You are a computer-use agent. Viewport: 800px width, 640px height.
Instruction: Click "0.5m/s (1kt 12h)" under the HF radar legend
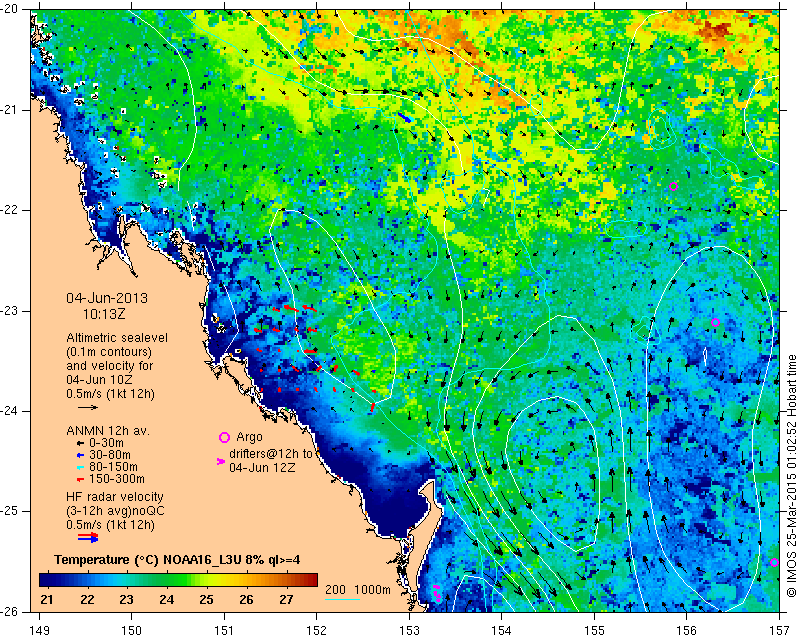click(110, 525)
